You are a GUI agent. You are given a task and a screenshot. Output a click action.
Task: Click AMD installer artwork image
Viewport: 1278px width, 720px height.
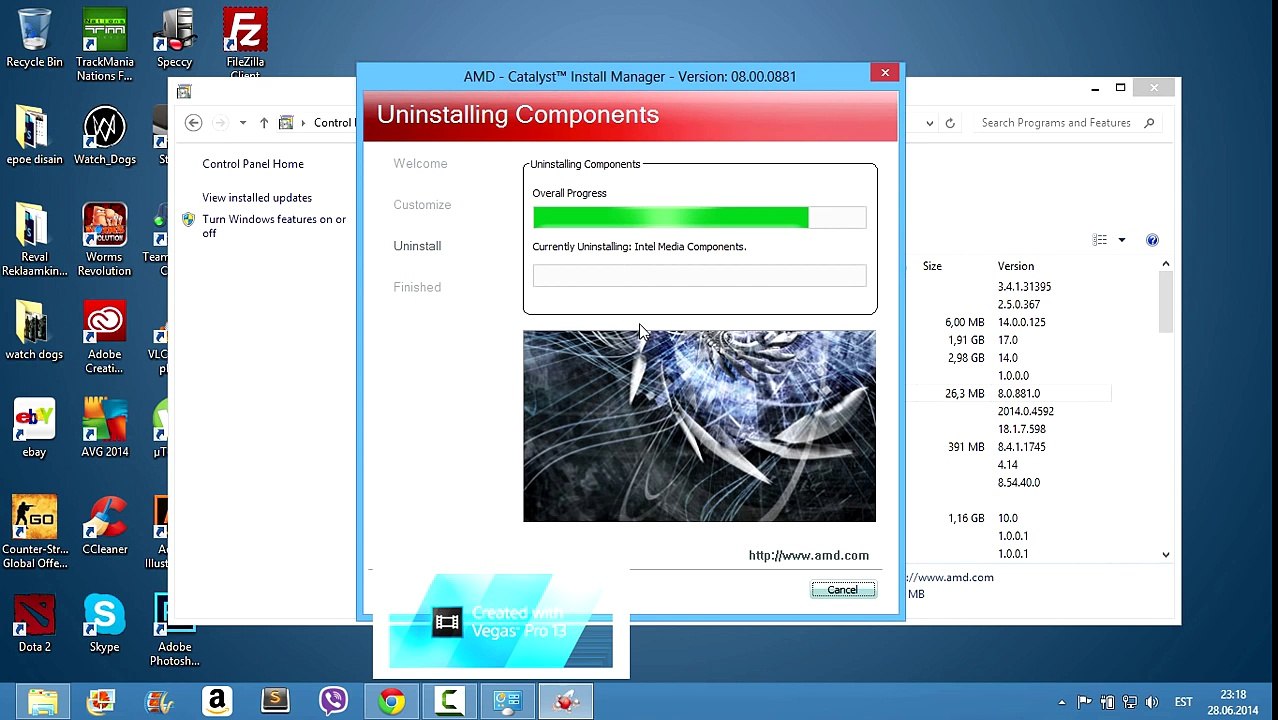tap(699, 426)
